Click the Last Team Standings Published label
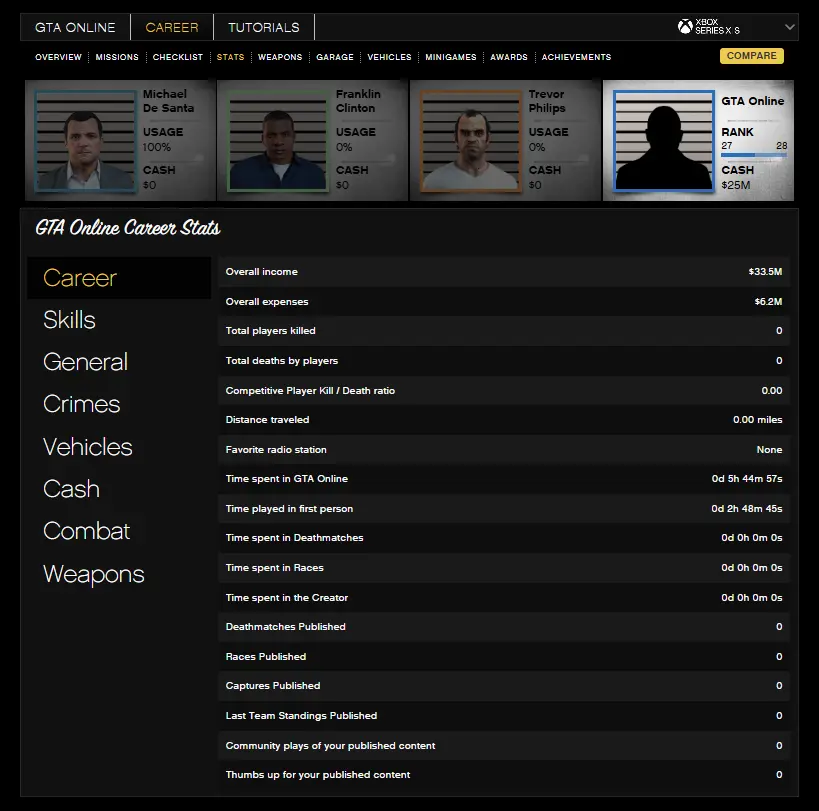Viewport: 819px width, 811px height. [x=301, y=716]
